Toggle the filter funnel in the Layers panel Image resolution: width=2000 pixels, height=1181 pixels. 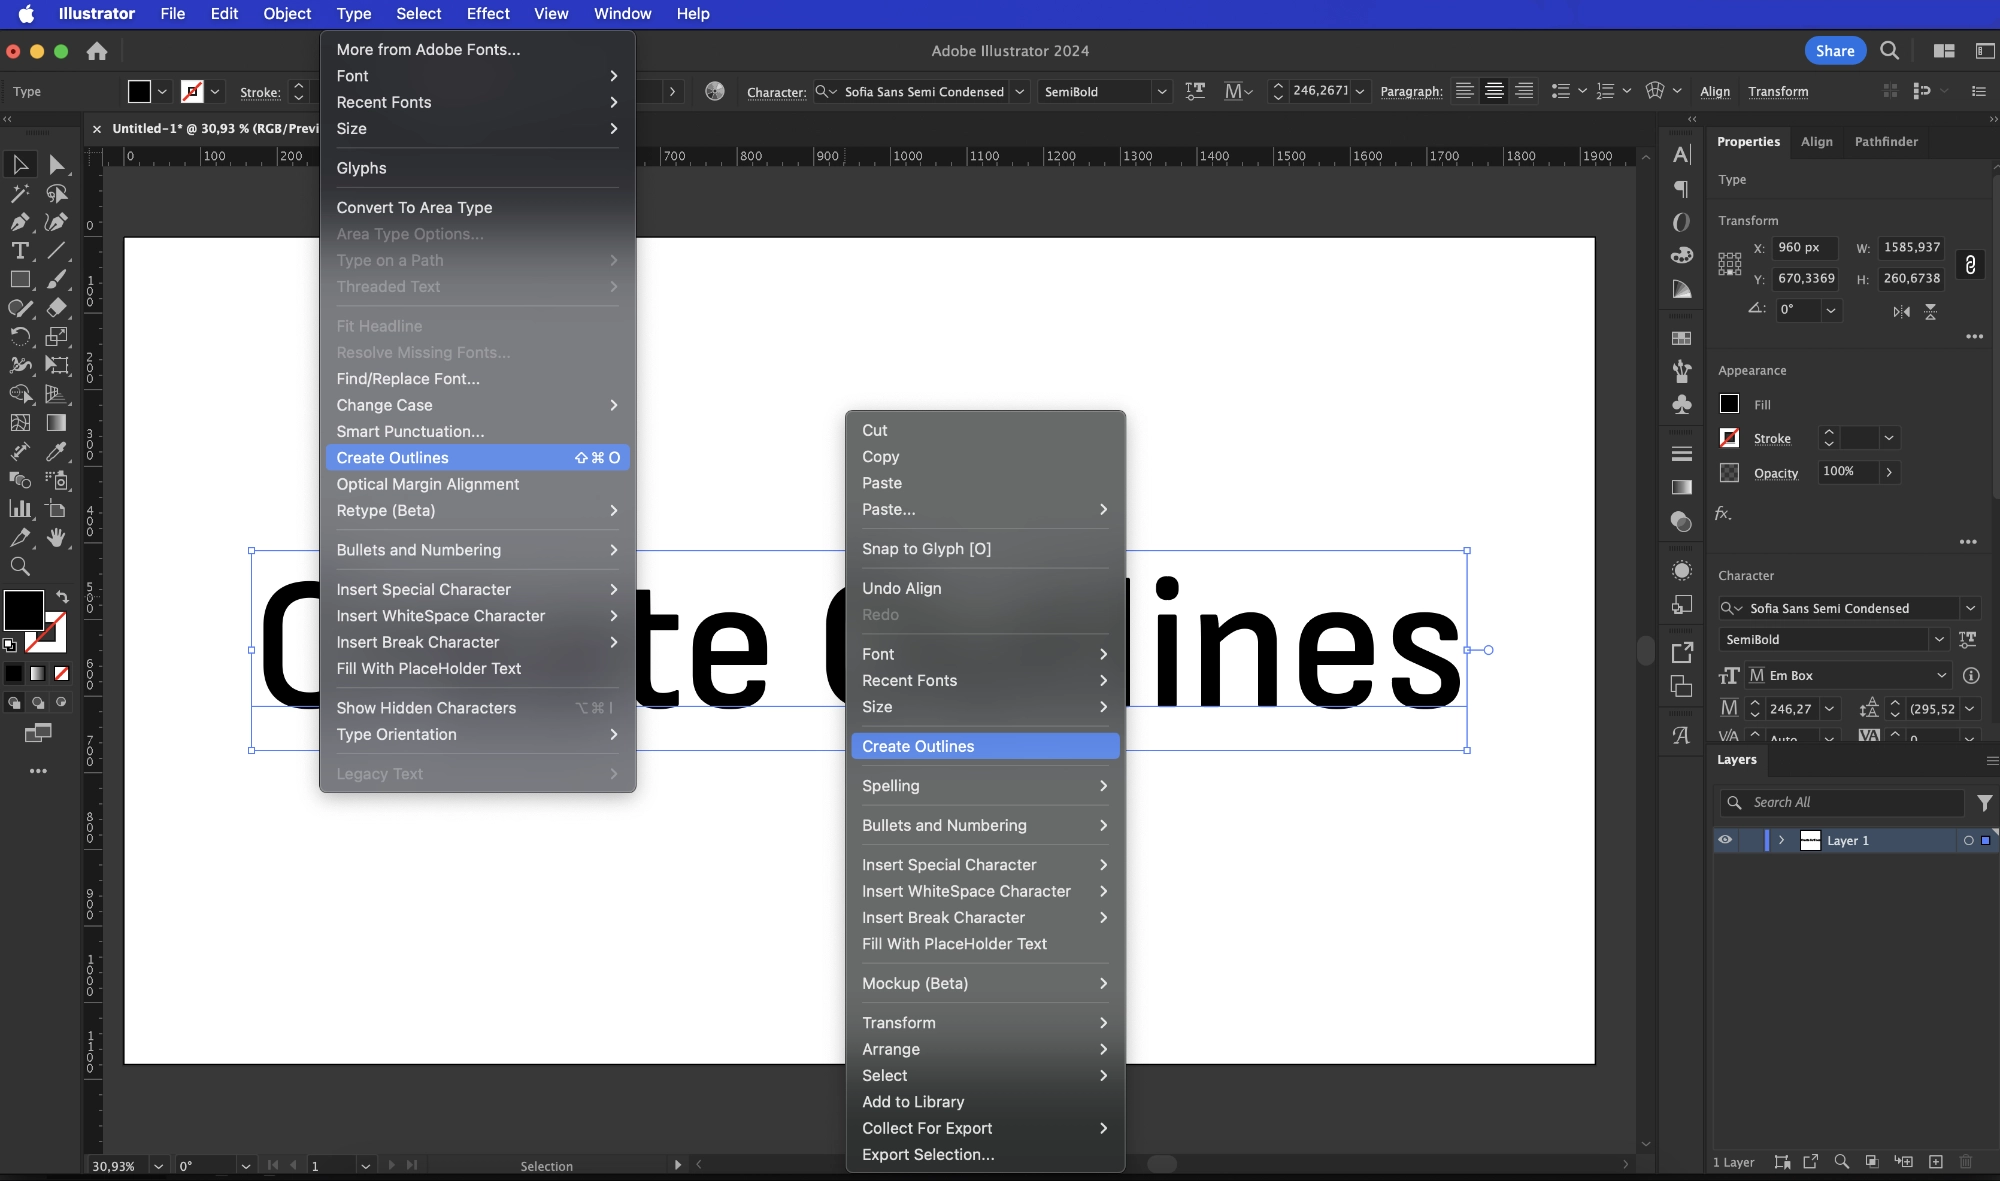point(1985,803)
